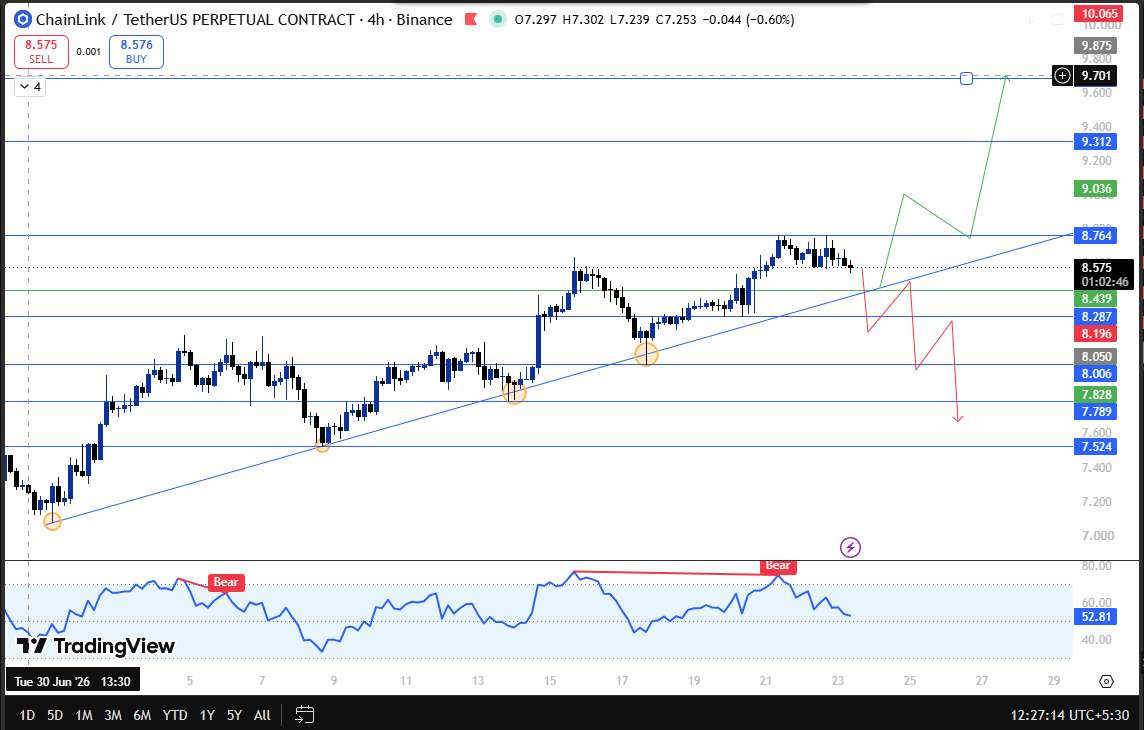1144x730 pixels.
Task: Click the blue 7.789 price label
Action: point(1097,412)
